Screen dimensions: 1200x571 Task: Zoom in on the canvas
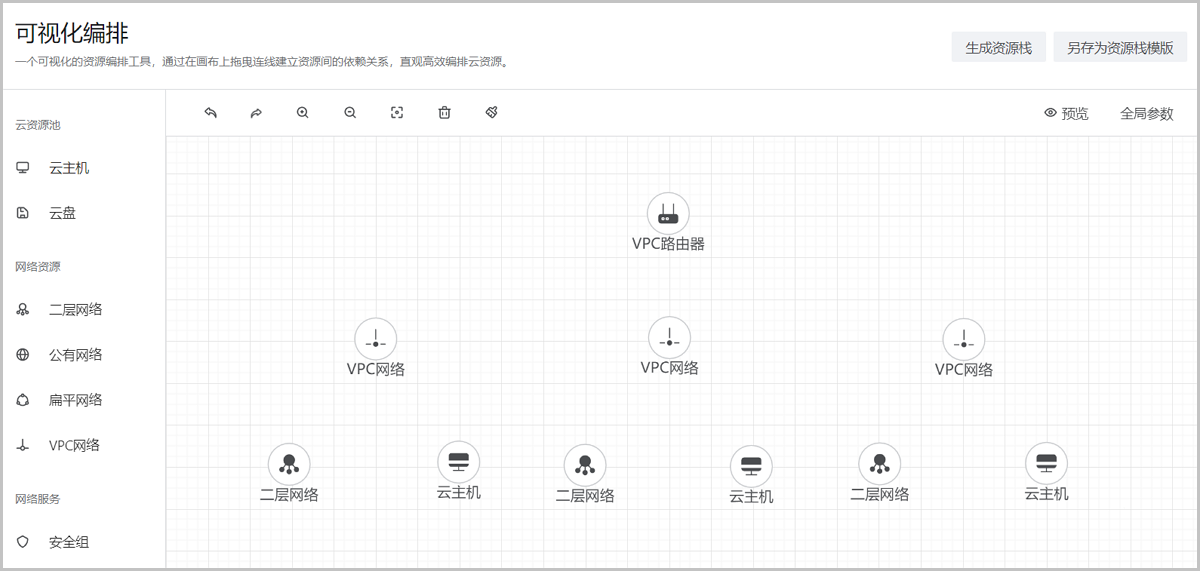303,113
